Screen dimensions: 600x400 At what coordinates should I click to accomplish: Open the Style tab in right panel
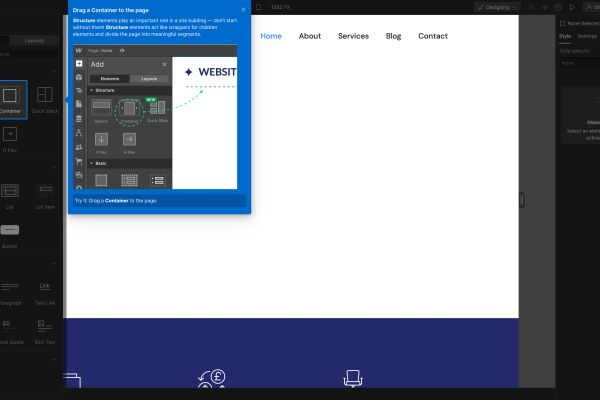click(565, 36)
